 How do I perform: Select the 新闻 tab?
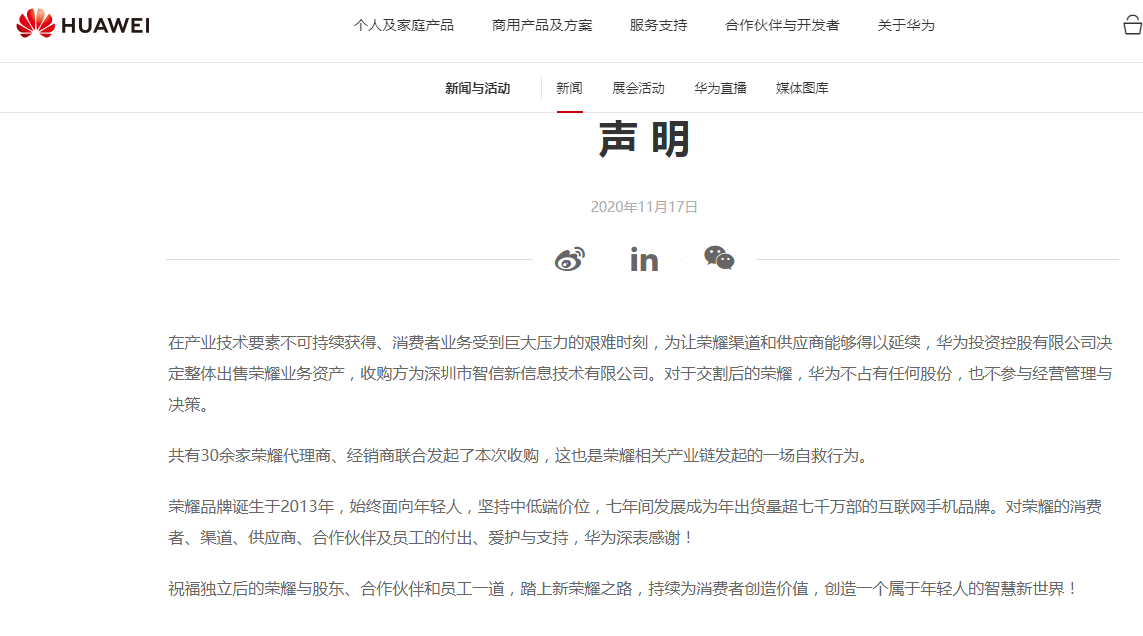(x=569, y=88)
